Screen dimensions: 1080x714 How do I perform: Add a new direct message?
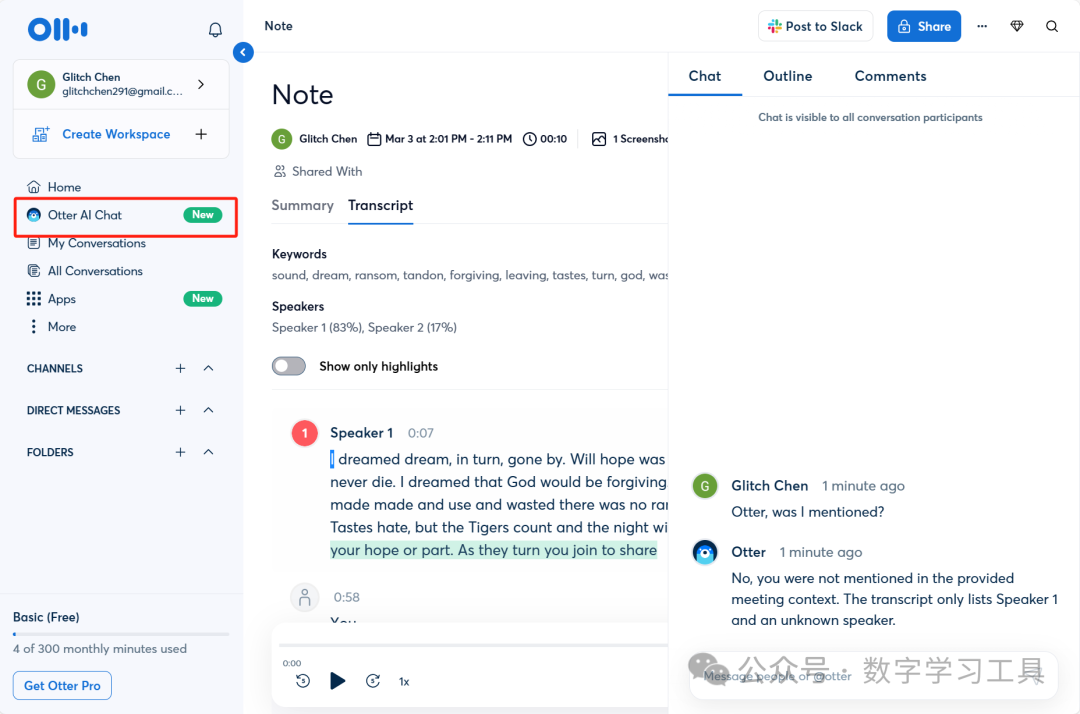point(180,410)
